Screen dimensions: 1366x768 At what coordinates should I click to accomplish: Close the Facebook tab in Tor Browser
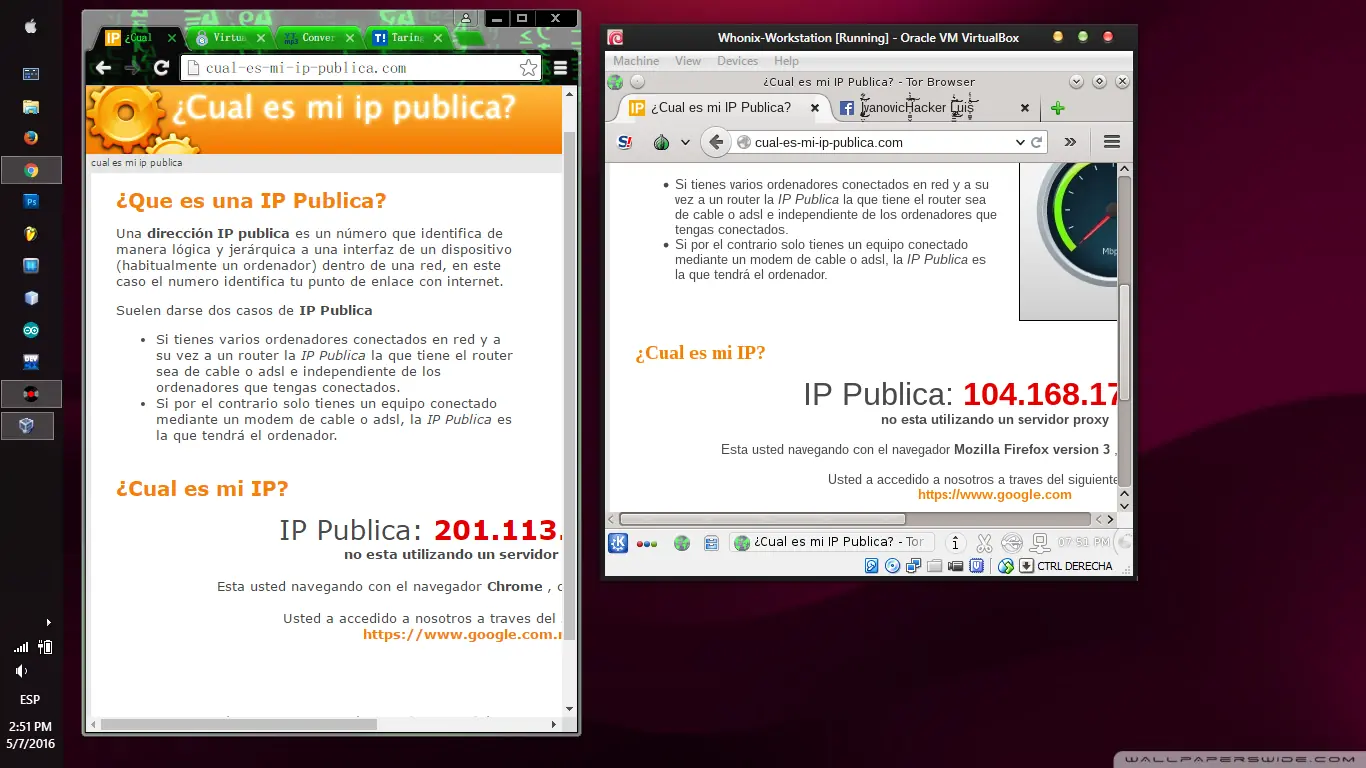click(1024, 108)
